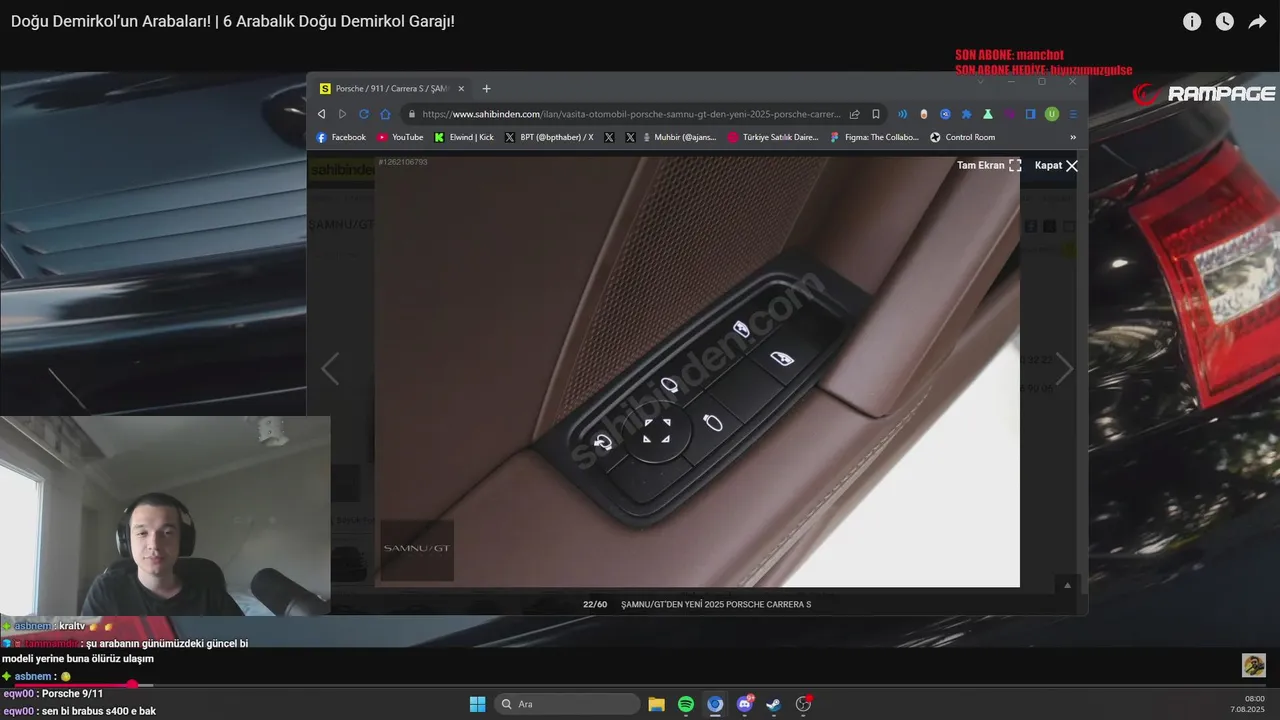Open Discord from the taskbar
The image size is (1280, 720).
745,704
